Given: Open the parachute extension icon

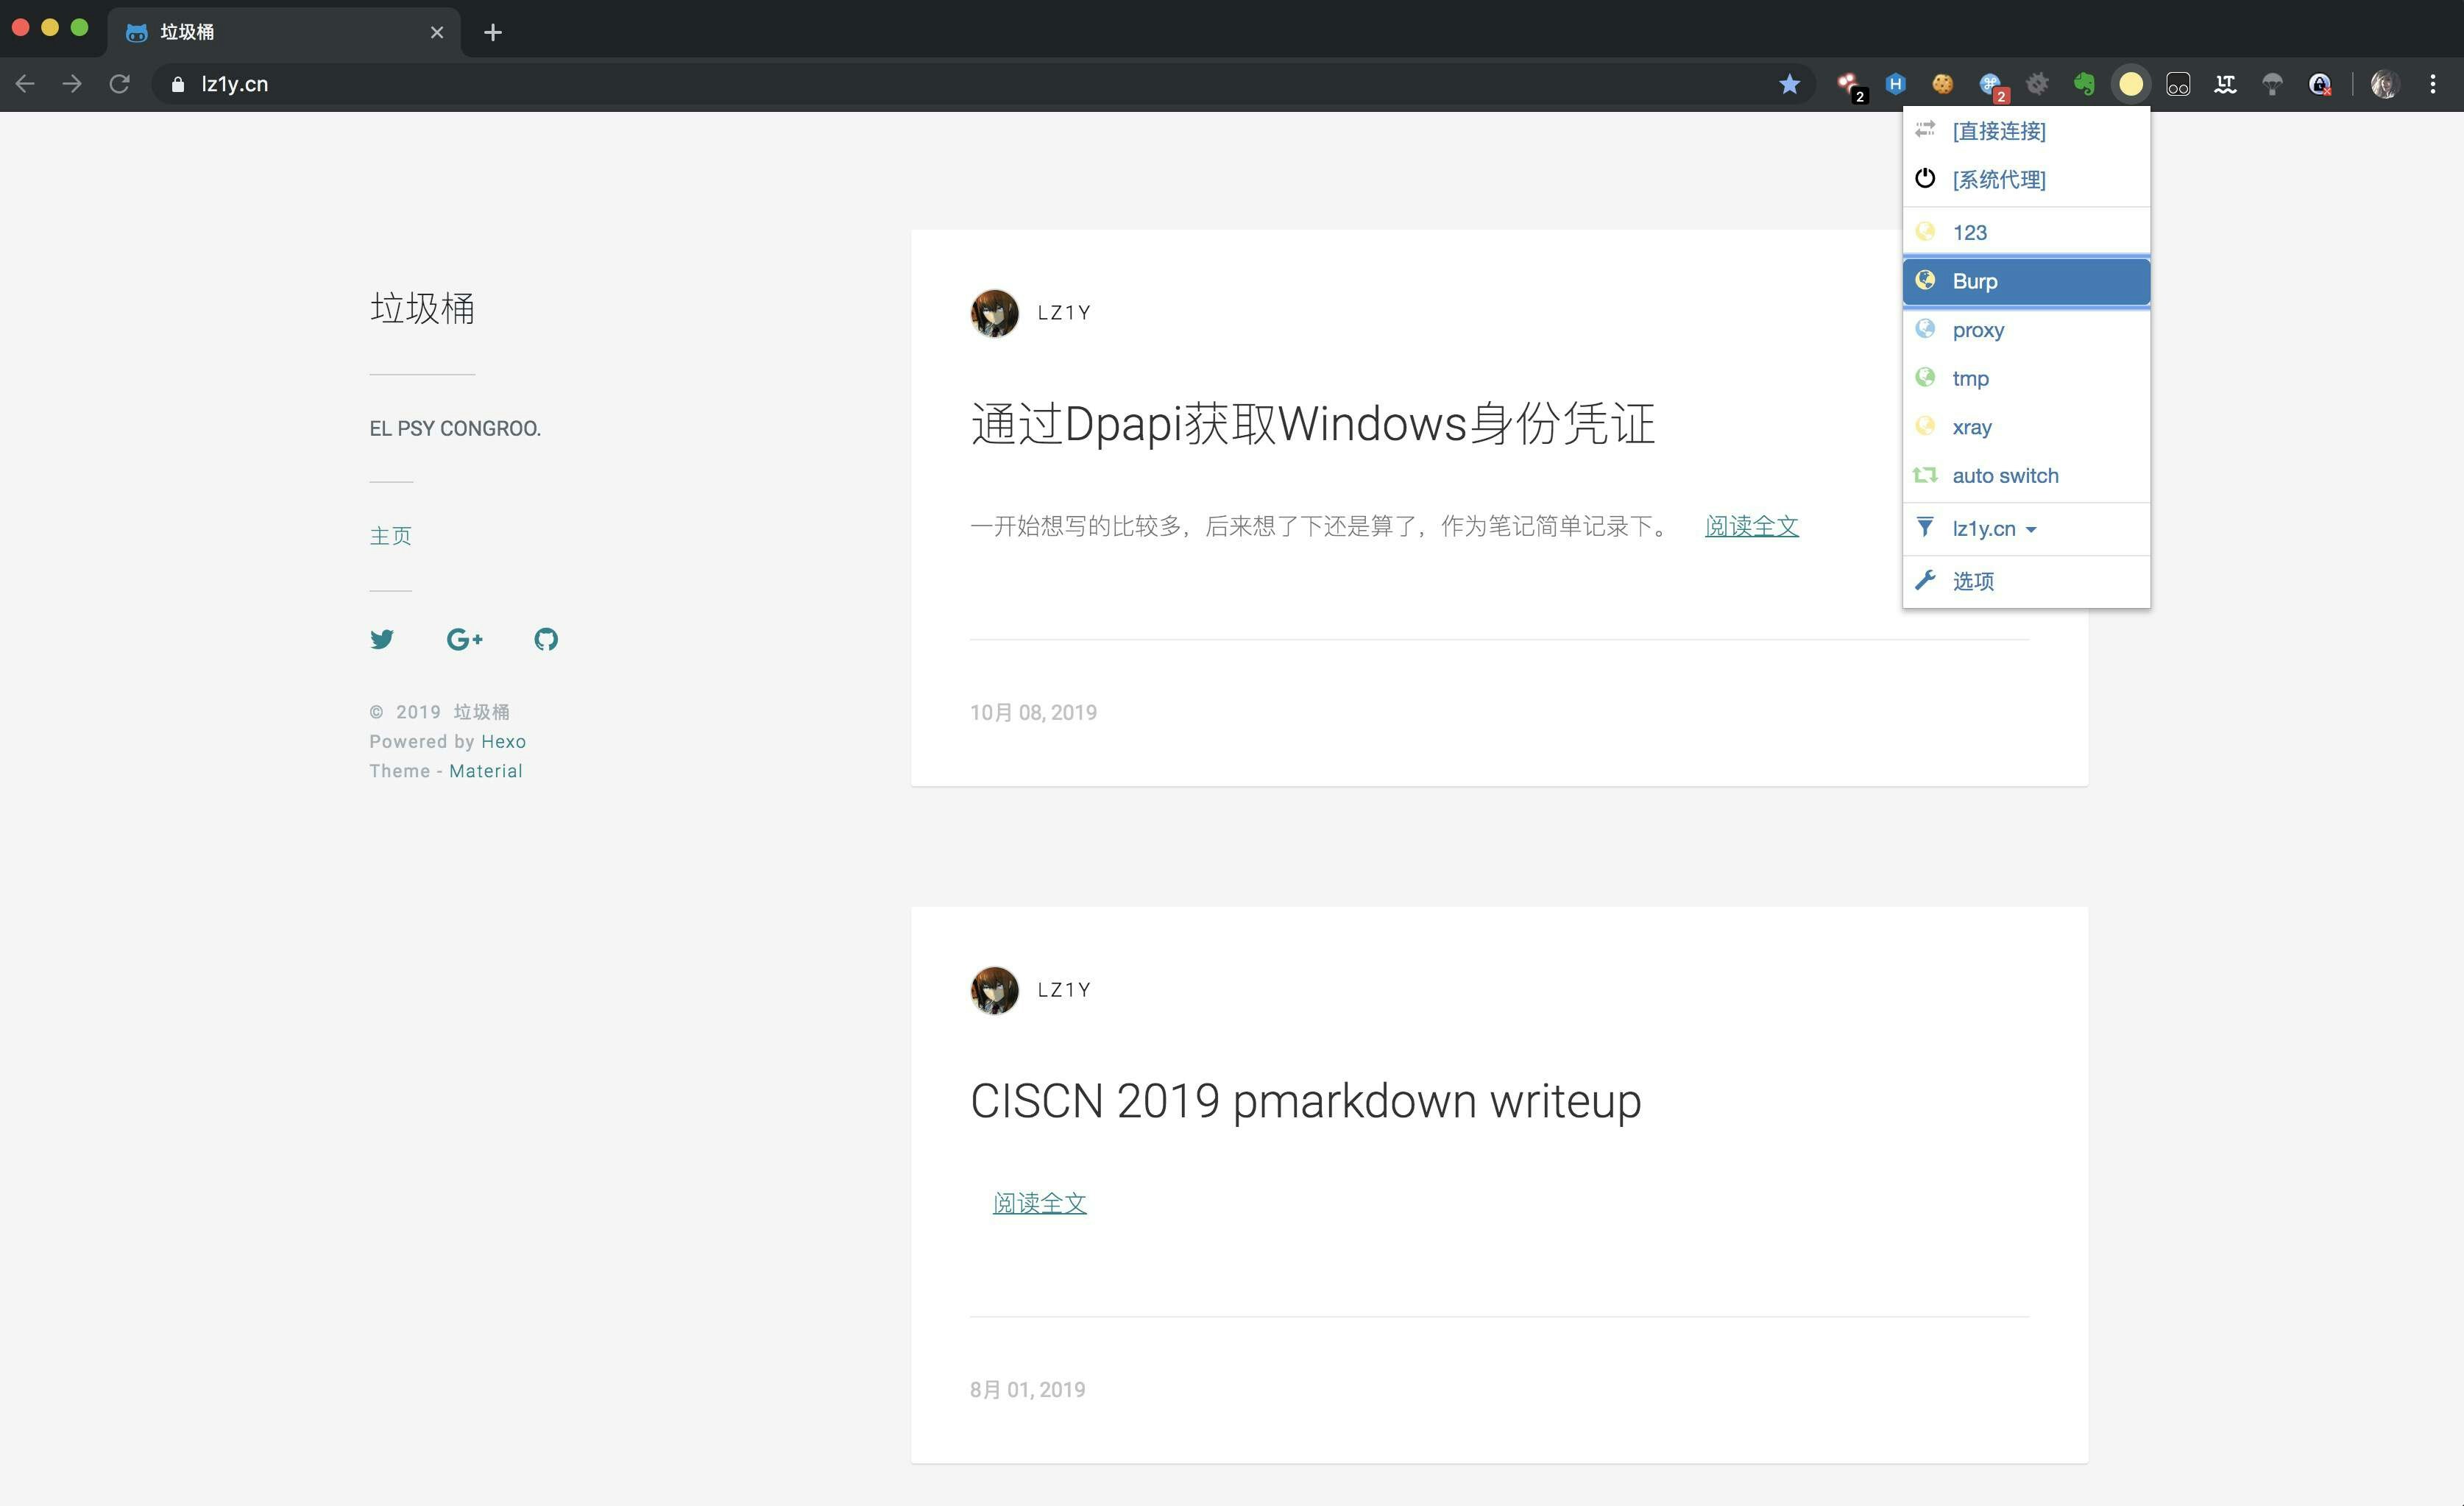Looking at the screenshot, I should pos(2272,84).
